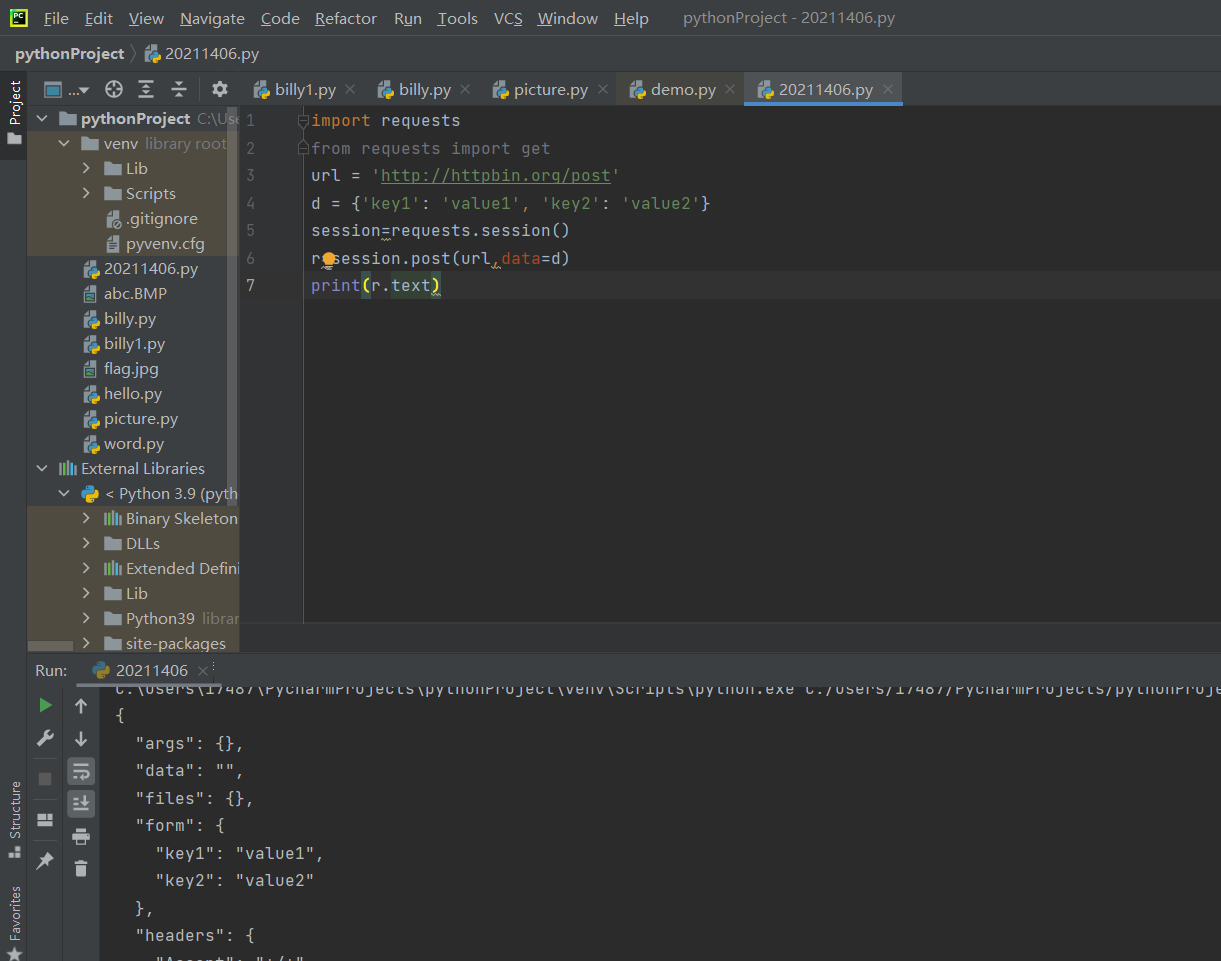The image size is (1221, 961).
Task: Click the Up stack trace arrow
Action: tap(81, 706)
